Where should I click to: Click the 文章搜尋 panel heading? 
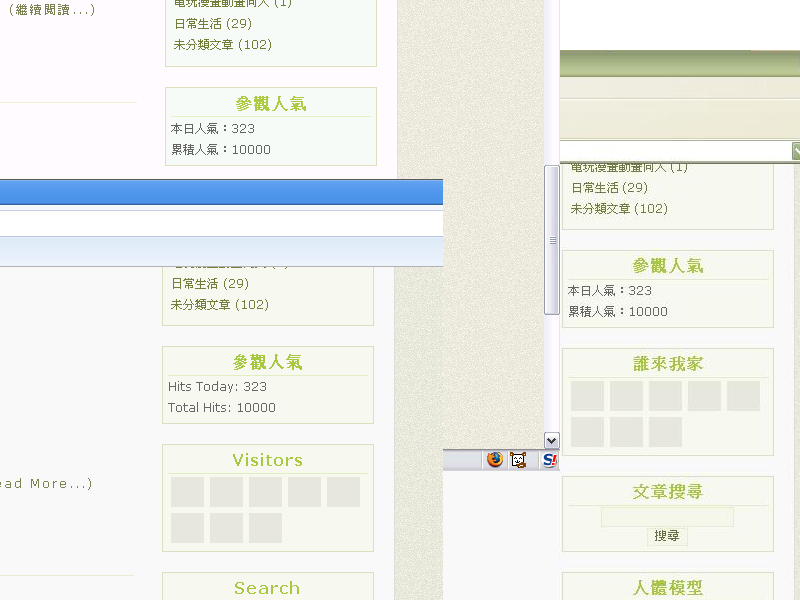tap(668, 492)
